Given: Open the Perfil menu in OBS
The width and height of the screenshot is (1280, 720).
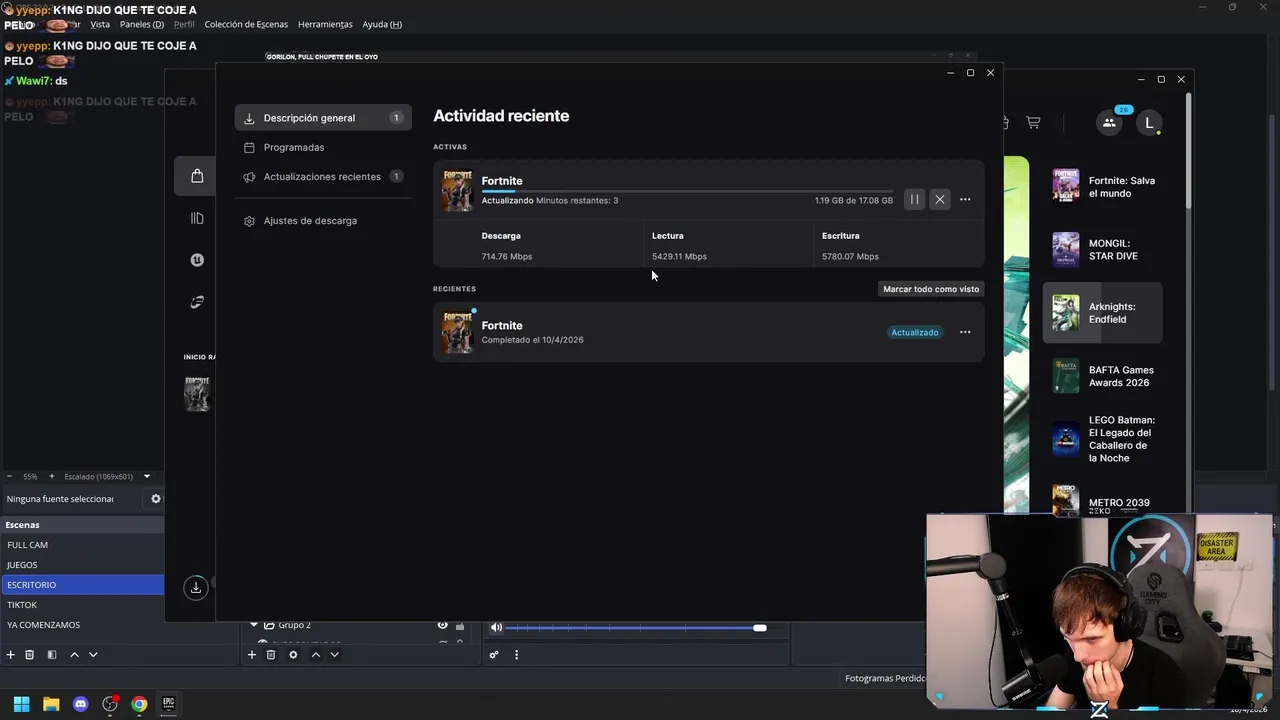Looking at the screenshot, I should pos(184,24).
